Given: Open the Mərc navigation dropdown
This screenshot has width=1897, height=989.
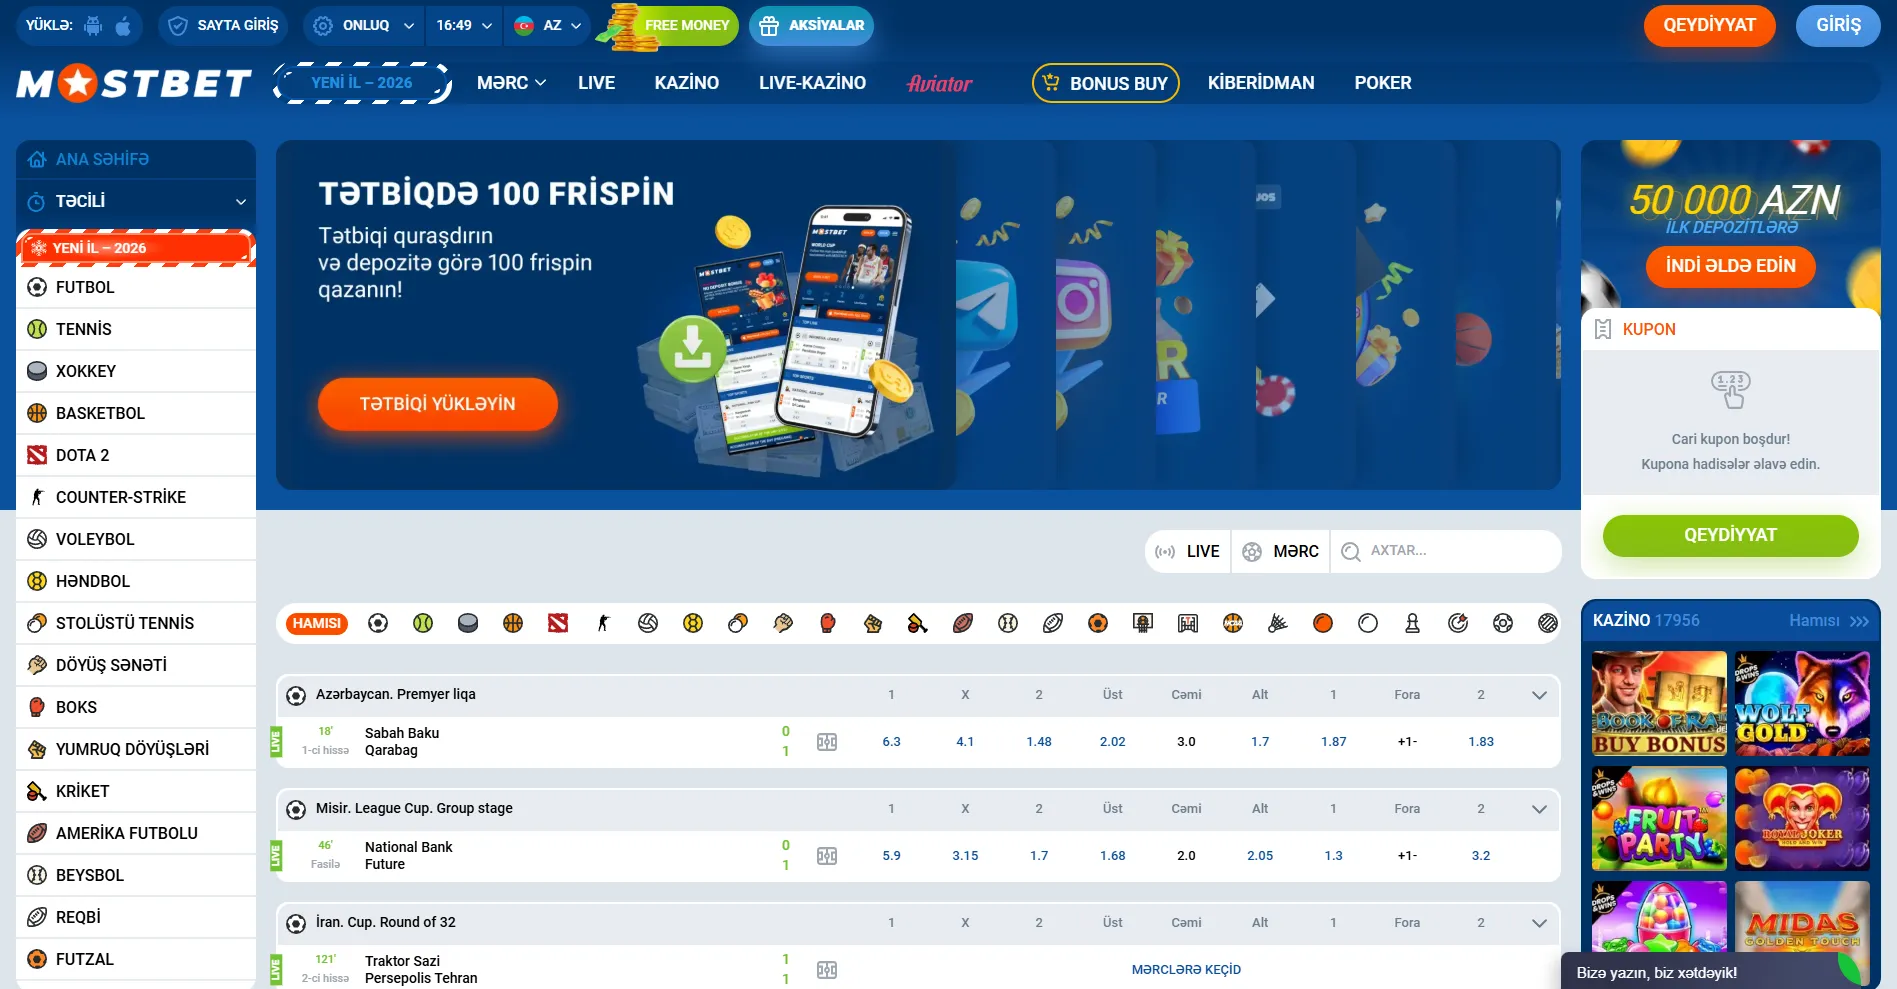Looking at the screenshot, I should 511,83.
